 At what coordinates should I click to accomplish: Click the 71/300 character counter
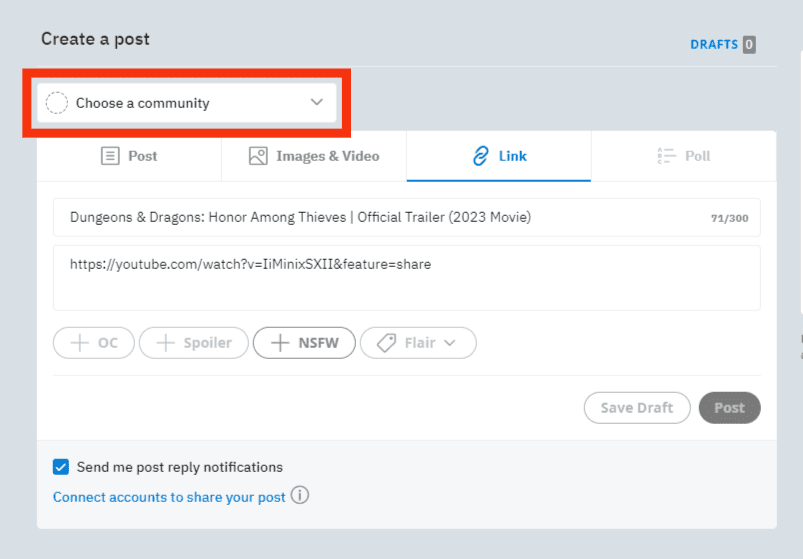point(729,219)
